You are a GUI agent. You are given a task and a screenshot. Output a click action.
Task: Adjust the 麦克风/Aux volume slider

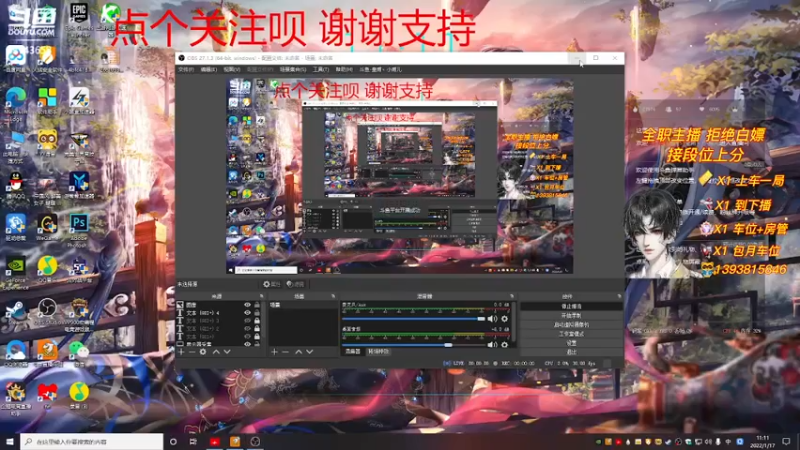[x=414, y=319]
